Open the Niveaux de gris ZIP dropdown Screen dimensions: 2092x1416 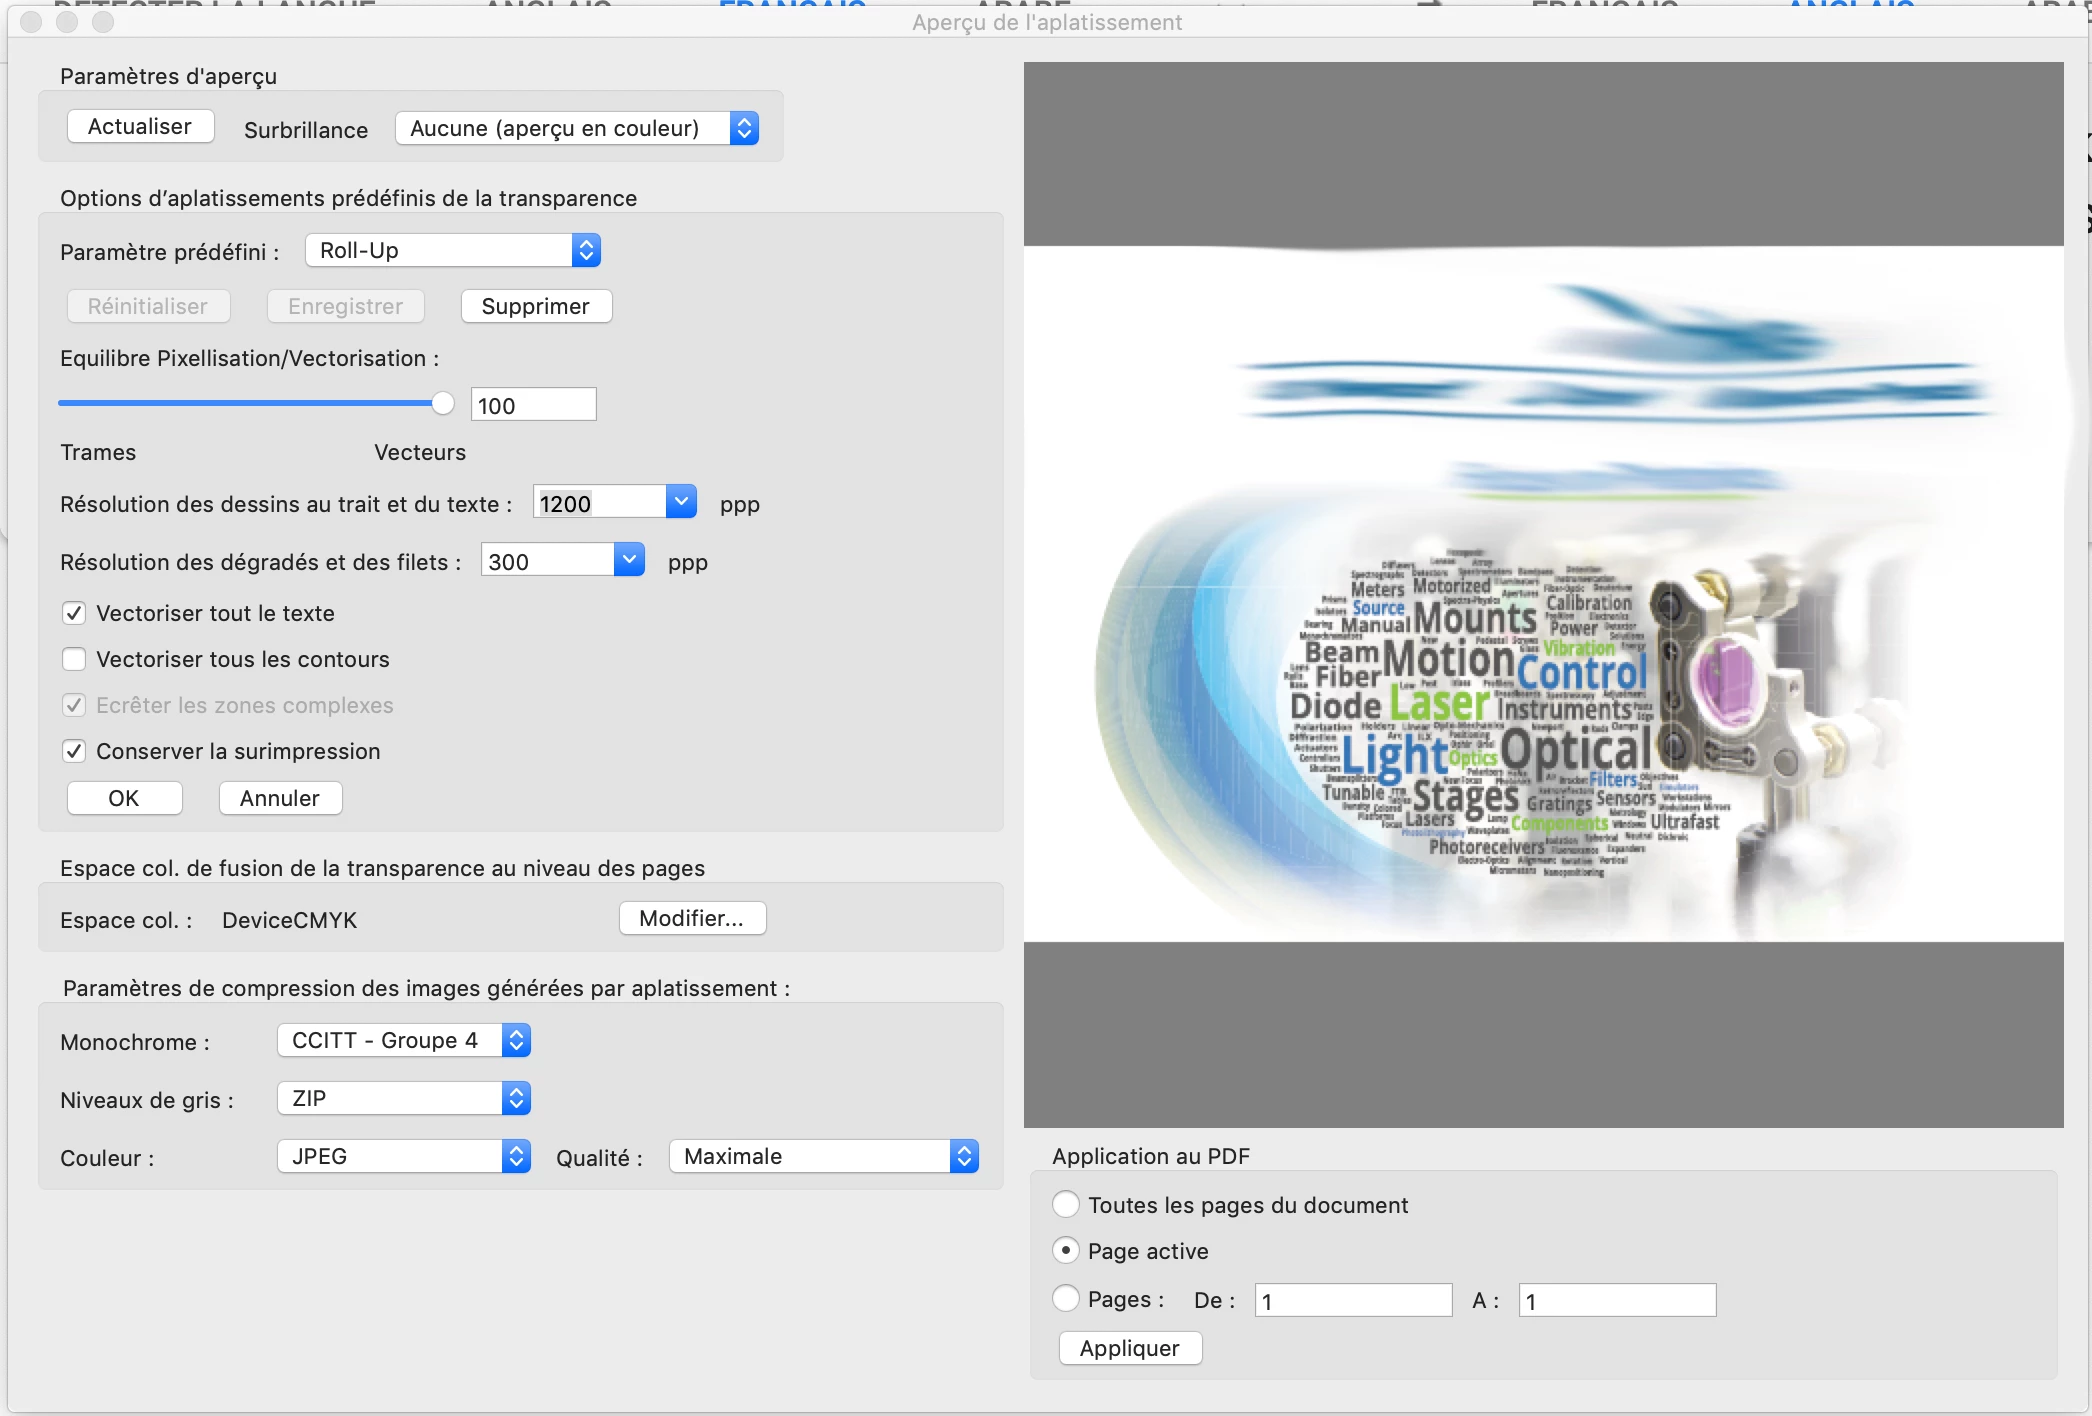pyautogui.click(x=404, y=1098)
